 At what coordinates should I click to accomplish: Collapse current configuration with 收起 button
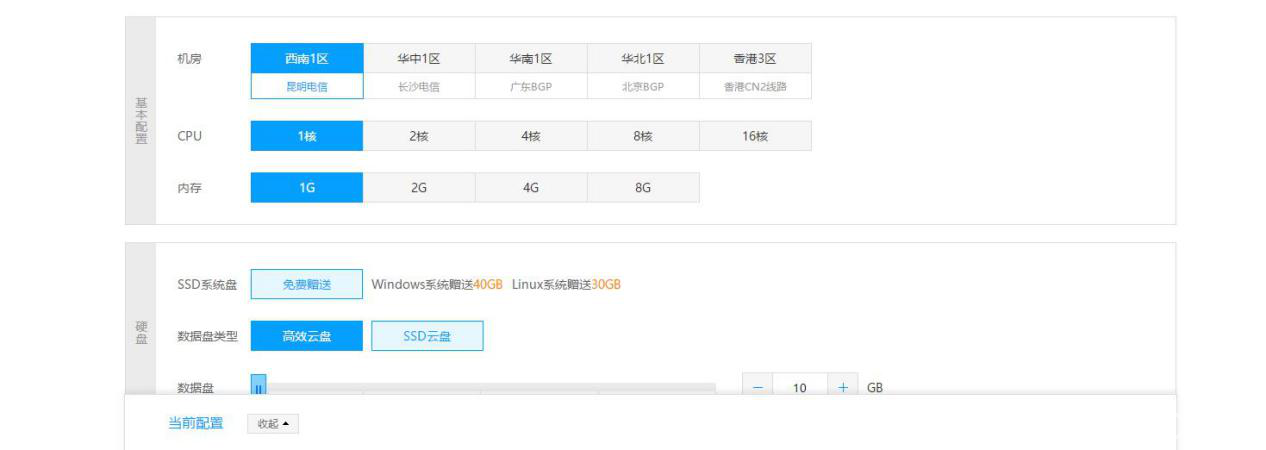[273, 424]
